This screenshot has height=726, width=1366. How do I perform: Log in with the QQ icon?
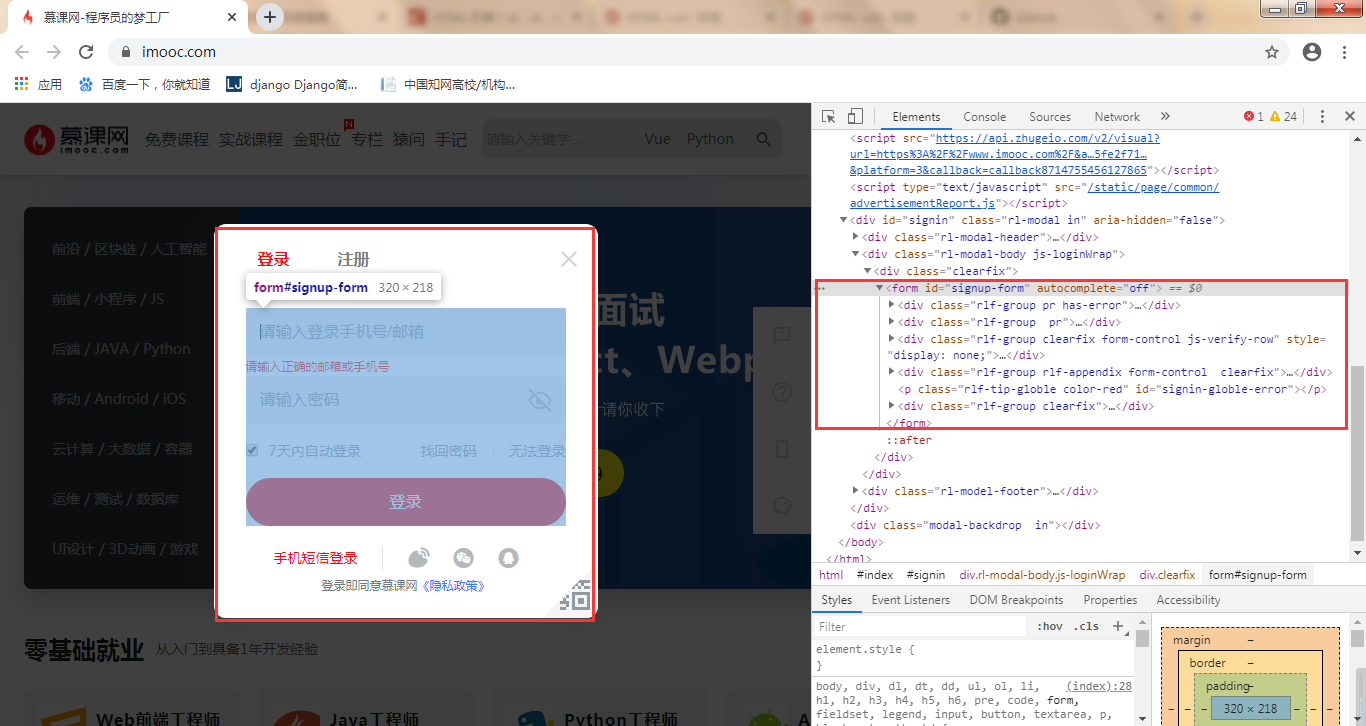[509, 558]
